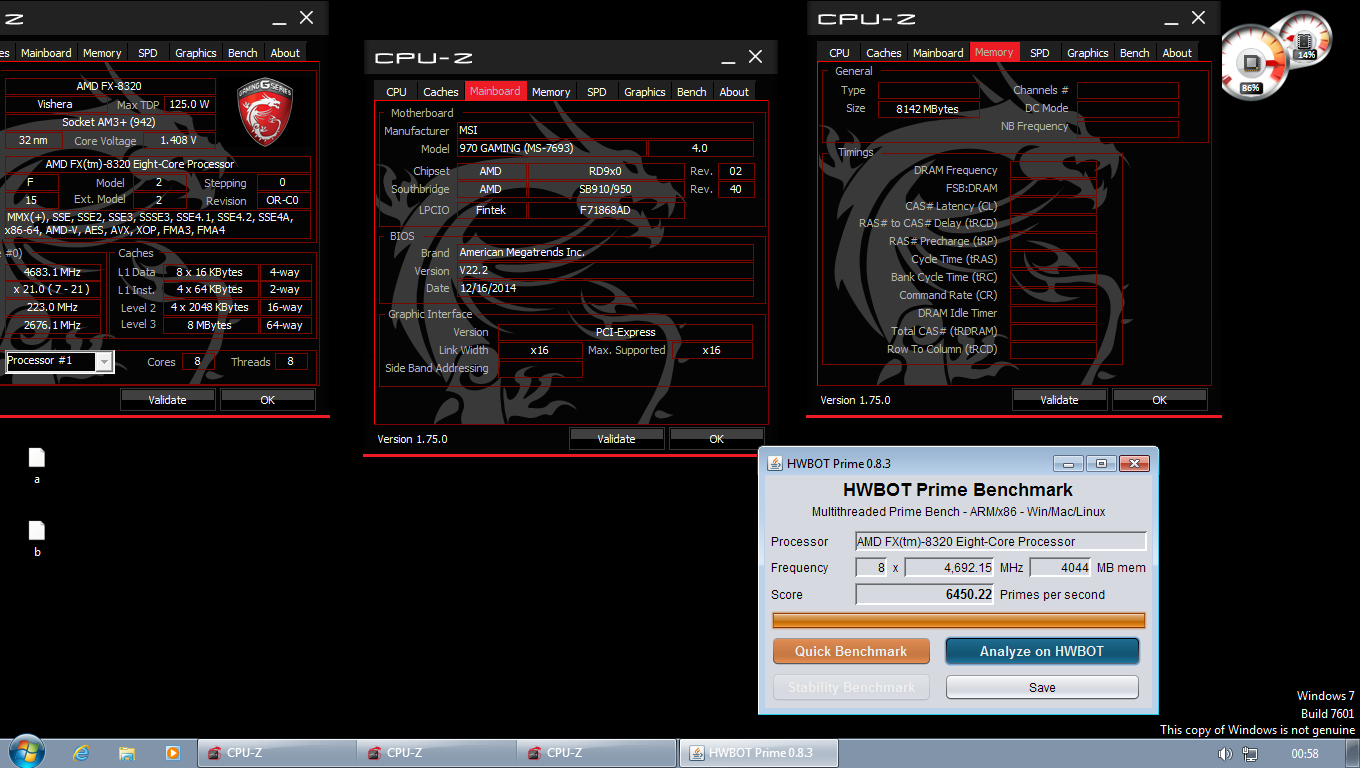1360x768 pixels.
Task: Click the CPU usage gauge gadget showing 86%
Action: tap(1252, 63)
